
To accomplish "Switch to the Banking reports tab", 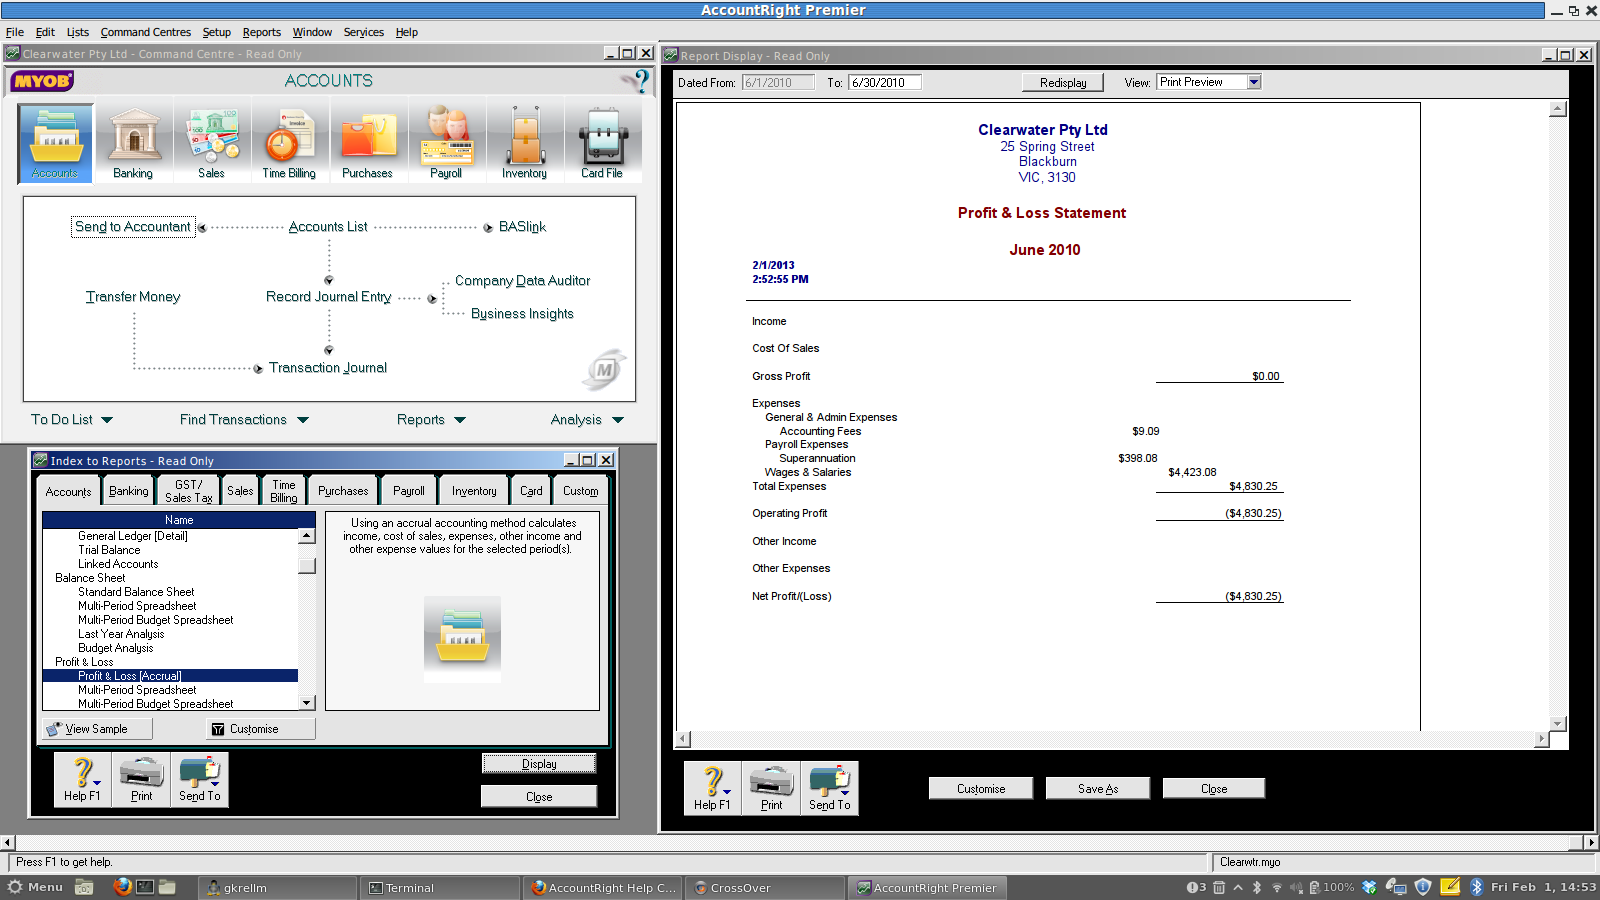I will tap(128, 491).
